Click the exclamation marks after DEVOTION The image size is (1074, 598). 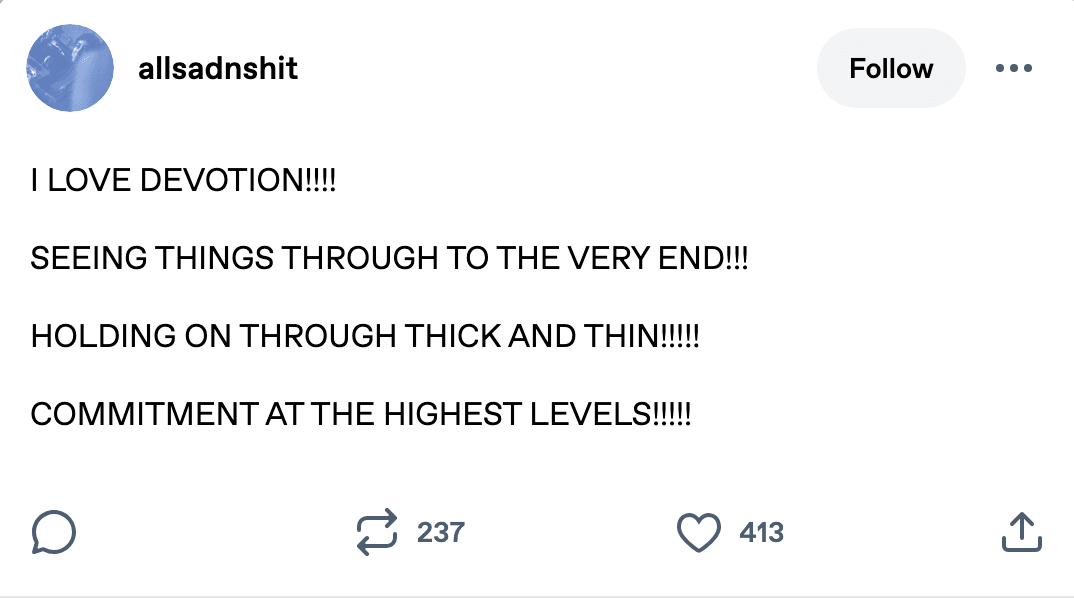click(322, 181)
